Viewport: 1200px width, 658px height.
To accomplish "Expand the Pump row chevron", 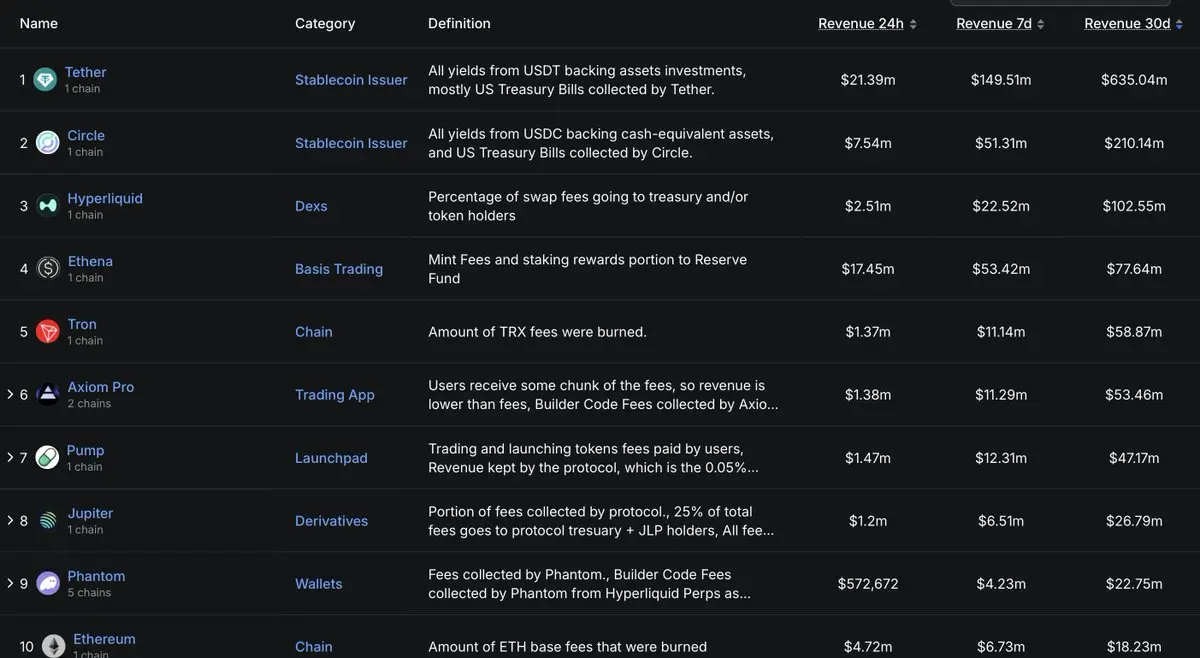I will (10, 458).
